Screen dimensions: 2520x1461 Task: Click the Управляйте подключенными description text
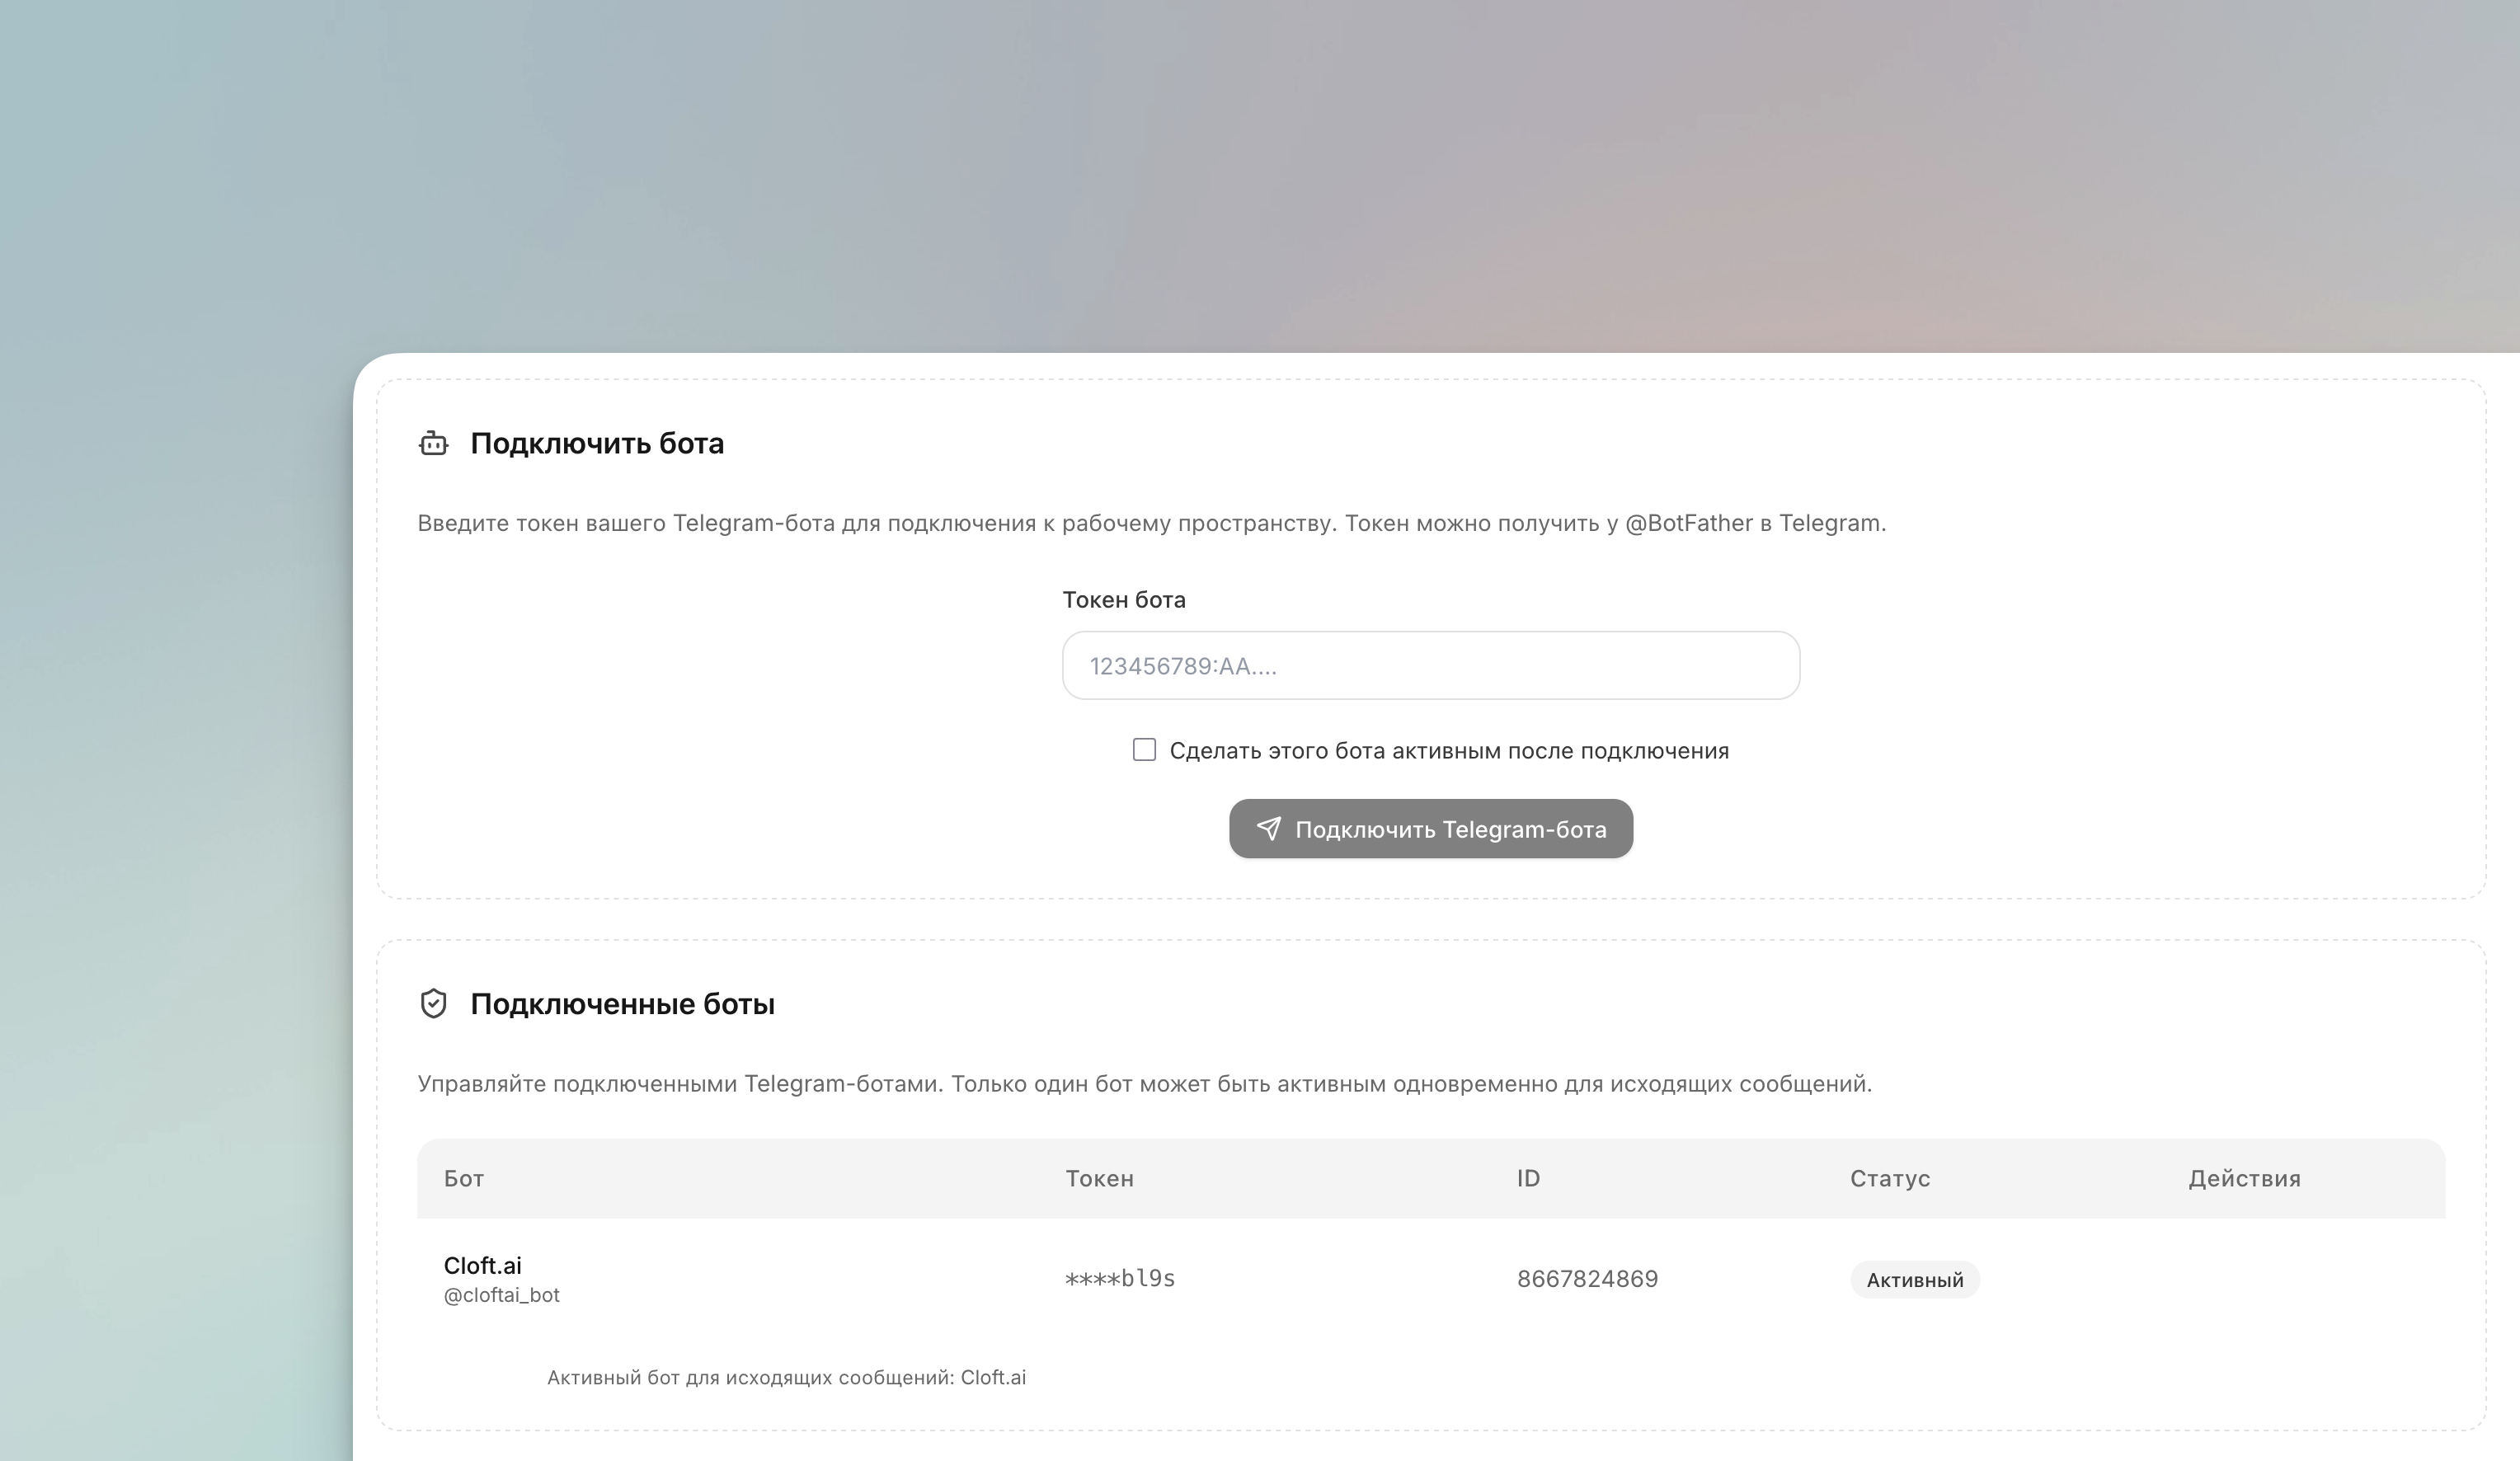point(1144,1083)
